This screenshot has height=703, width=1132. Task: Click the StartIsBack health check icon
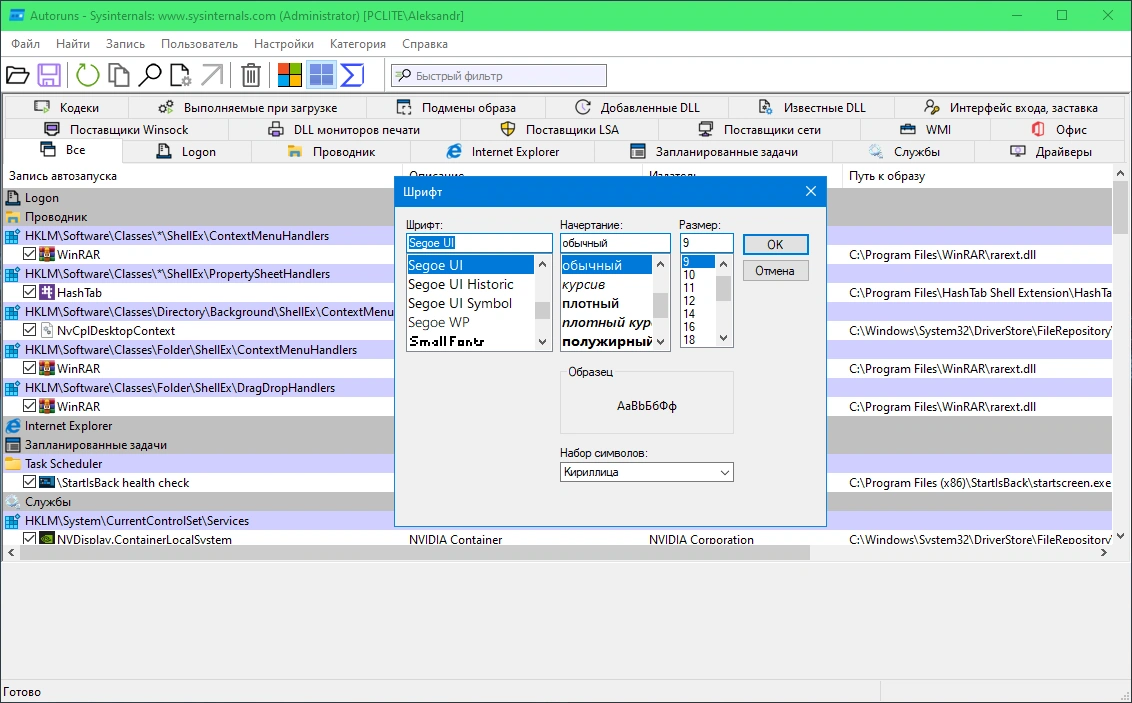click(47, 482)
